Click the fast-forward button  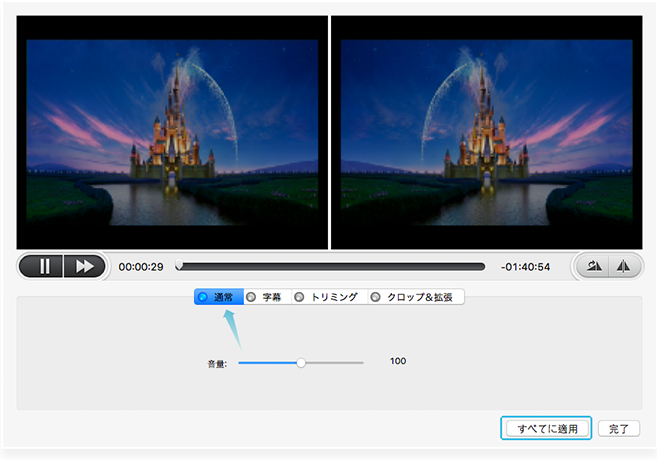pyautogui.click(x=84, y=266)
